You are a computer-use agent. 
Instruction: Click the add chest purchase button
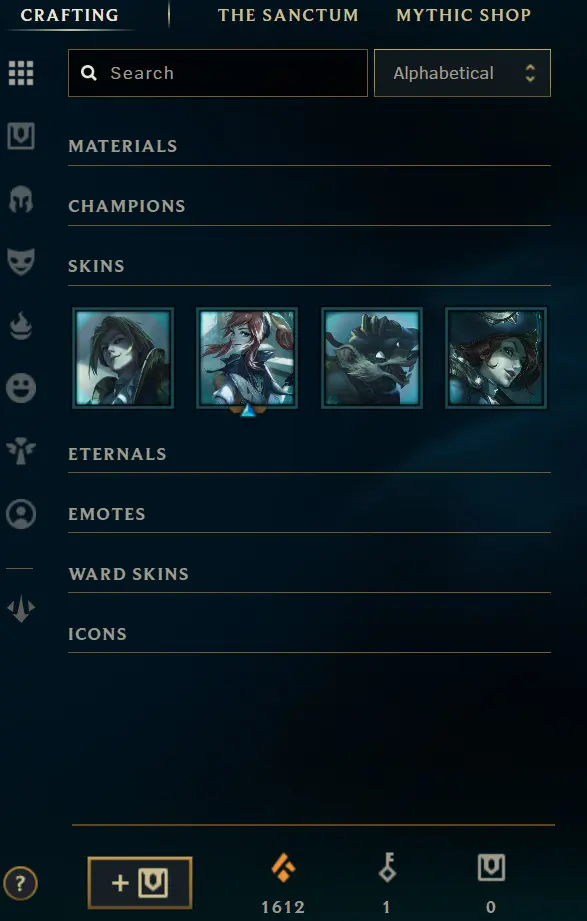point(140,883)
